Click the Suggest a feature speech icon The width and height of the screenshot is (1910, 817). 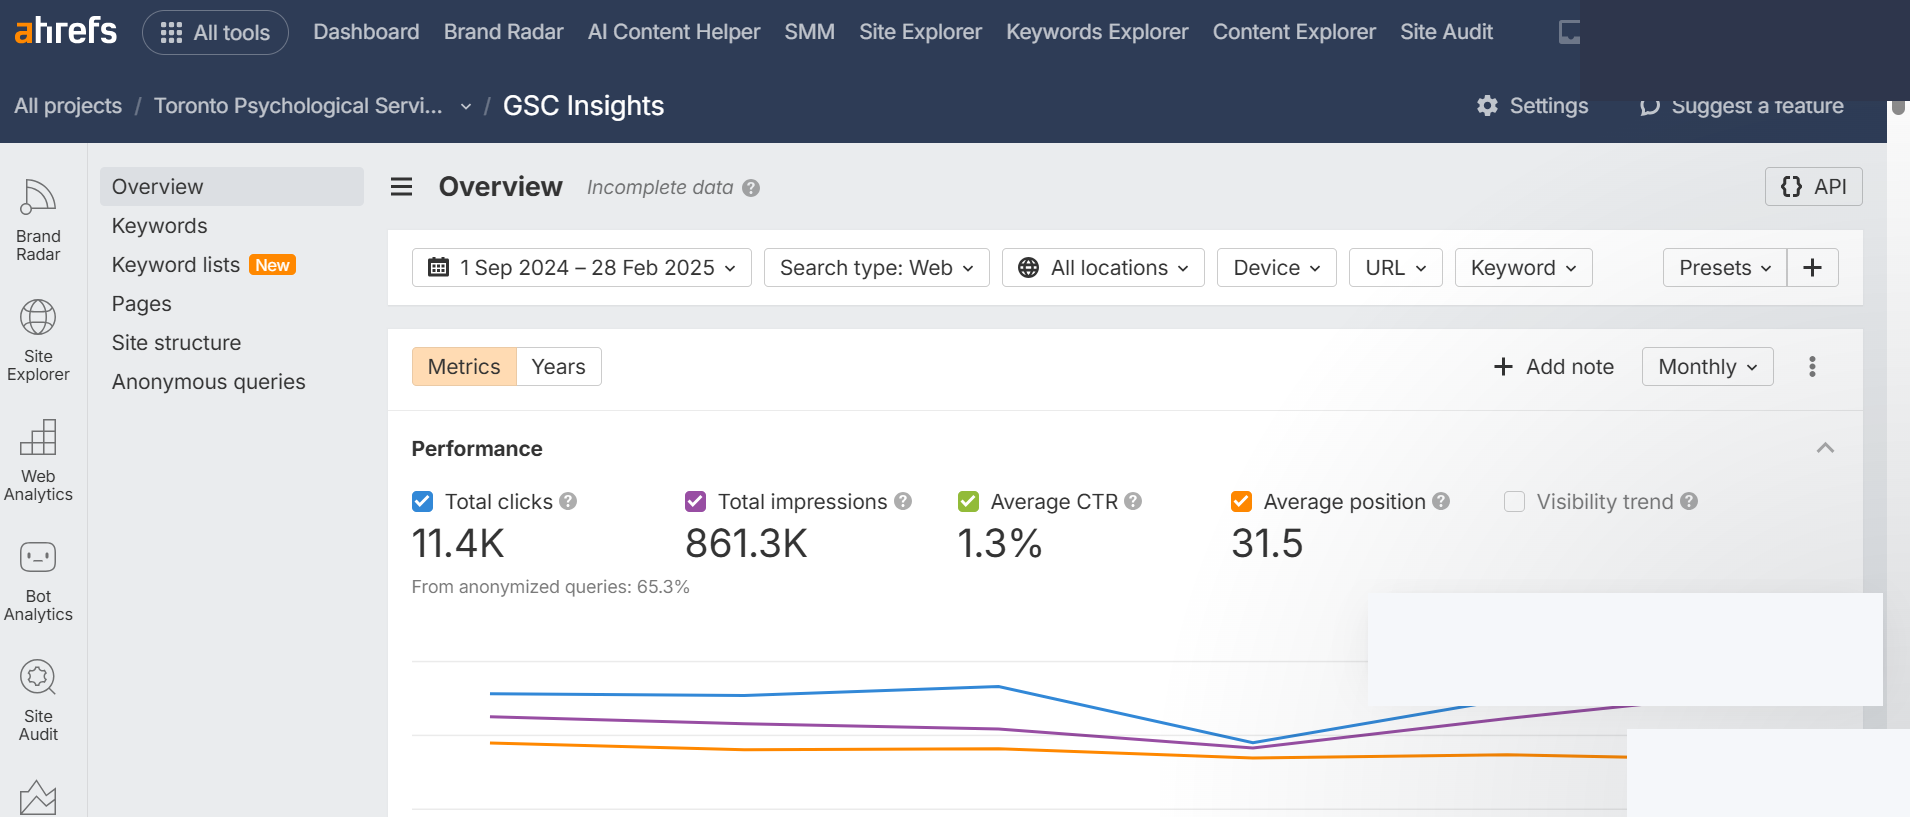1650,106
